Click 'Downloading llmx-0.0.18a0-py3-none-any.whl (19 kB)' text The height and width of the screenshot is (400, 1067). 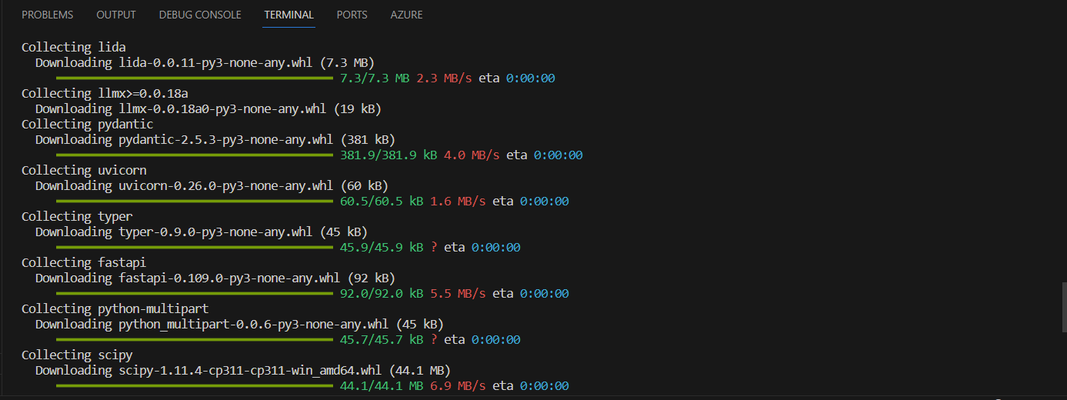pyautogui.click(x=208, y=109)
